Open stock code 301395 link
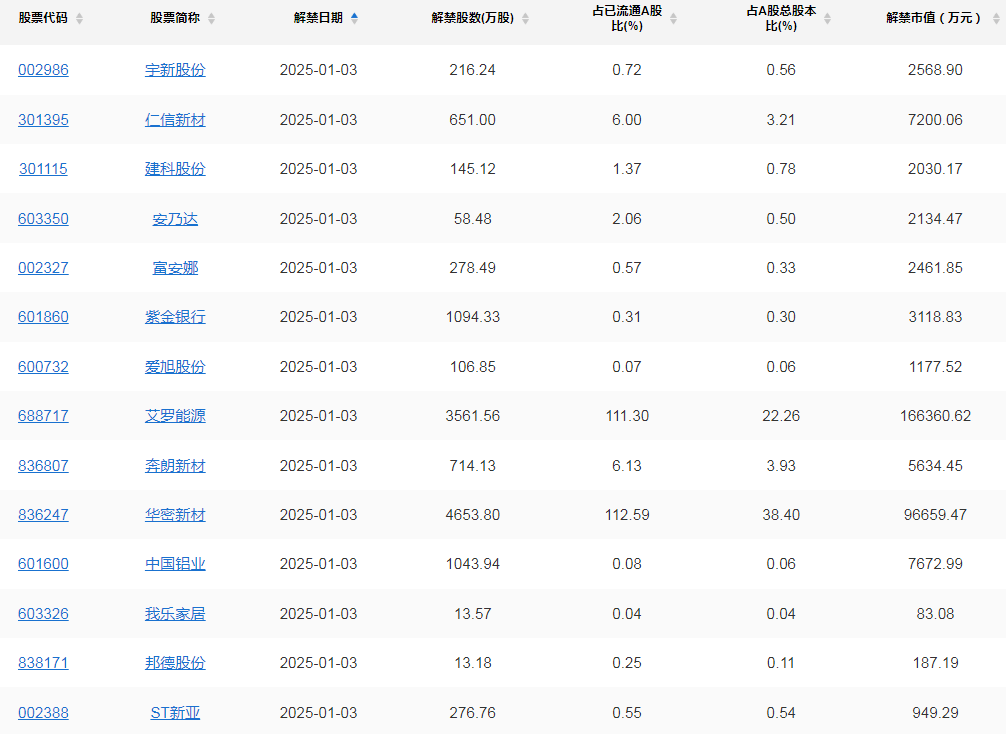Screen dimensions: 1006x734 point(43,120)
